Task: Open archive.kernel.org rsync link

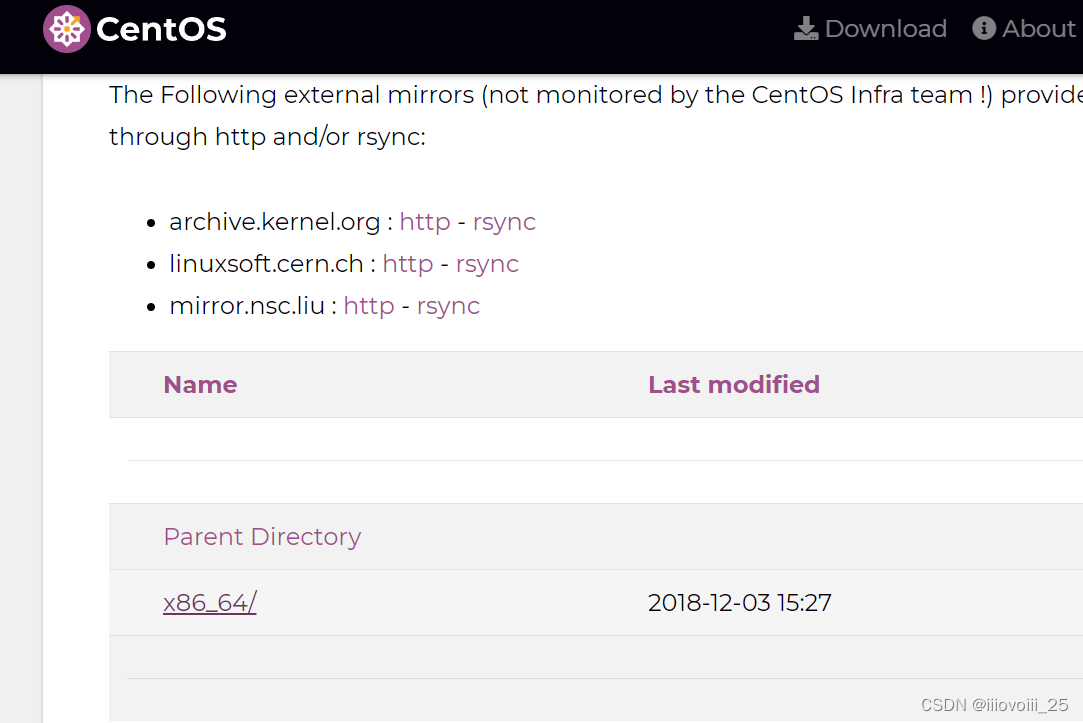Action: click(x=504, y=222)
